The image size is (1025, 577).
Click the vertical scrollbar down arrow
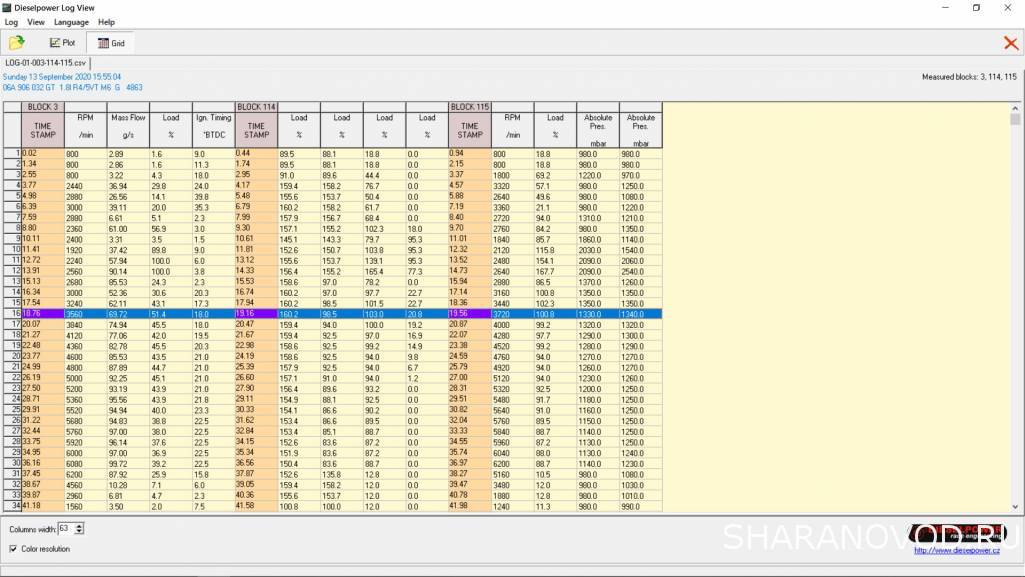1016,506
